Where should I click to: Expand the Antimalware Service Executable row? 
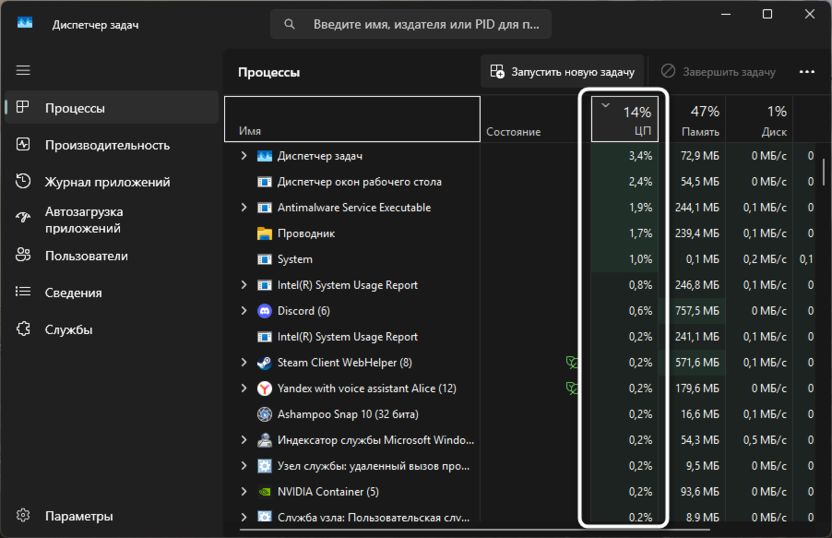244,208
